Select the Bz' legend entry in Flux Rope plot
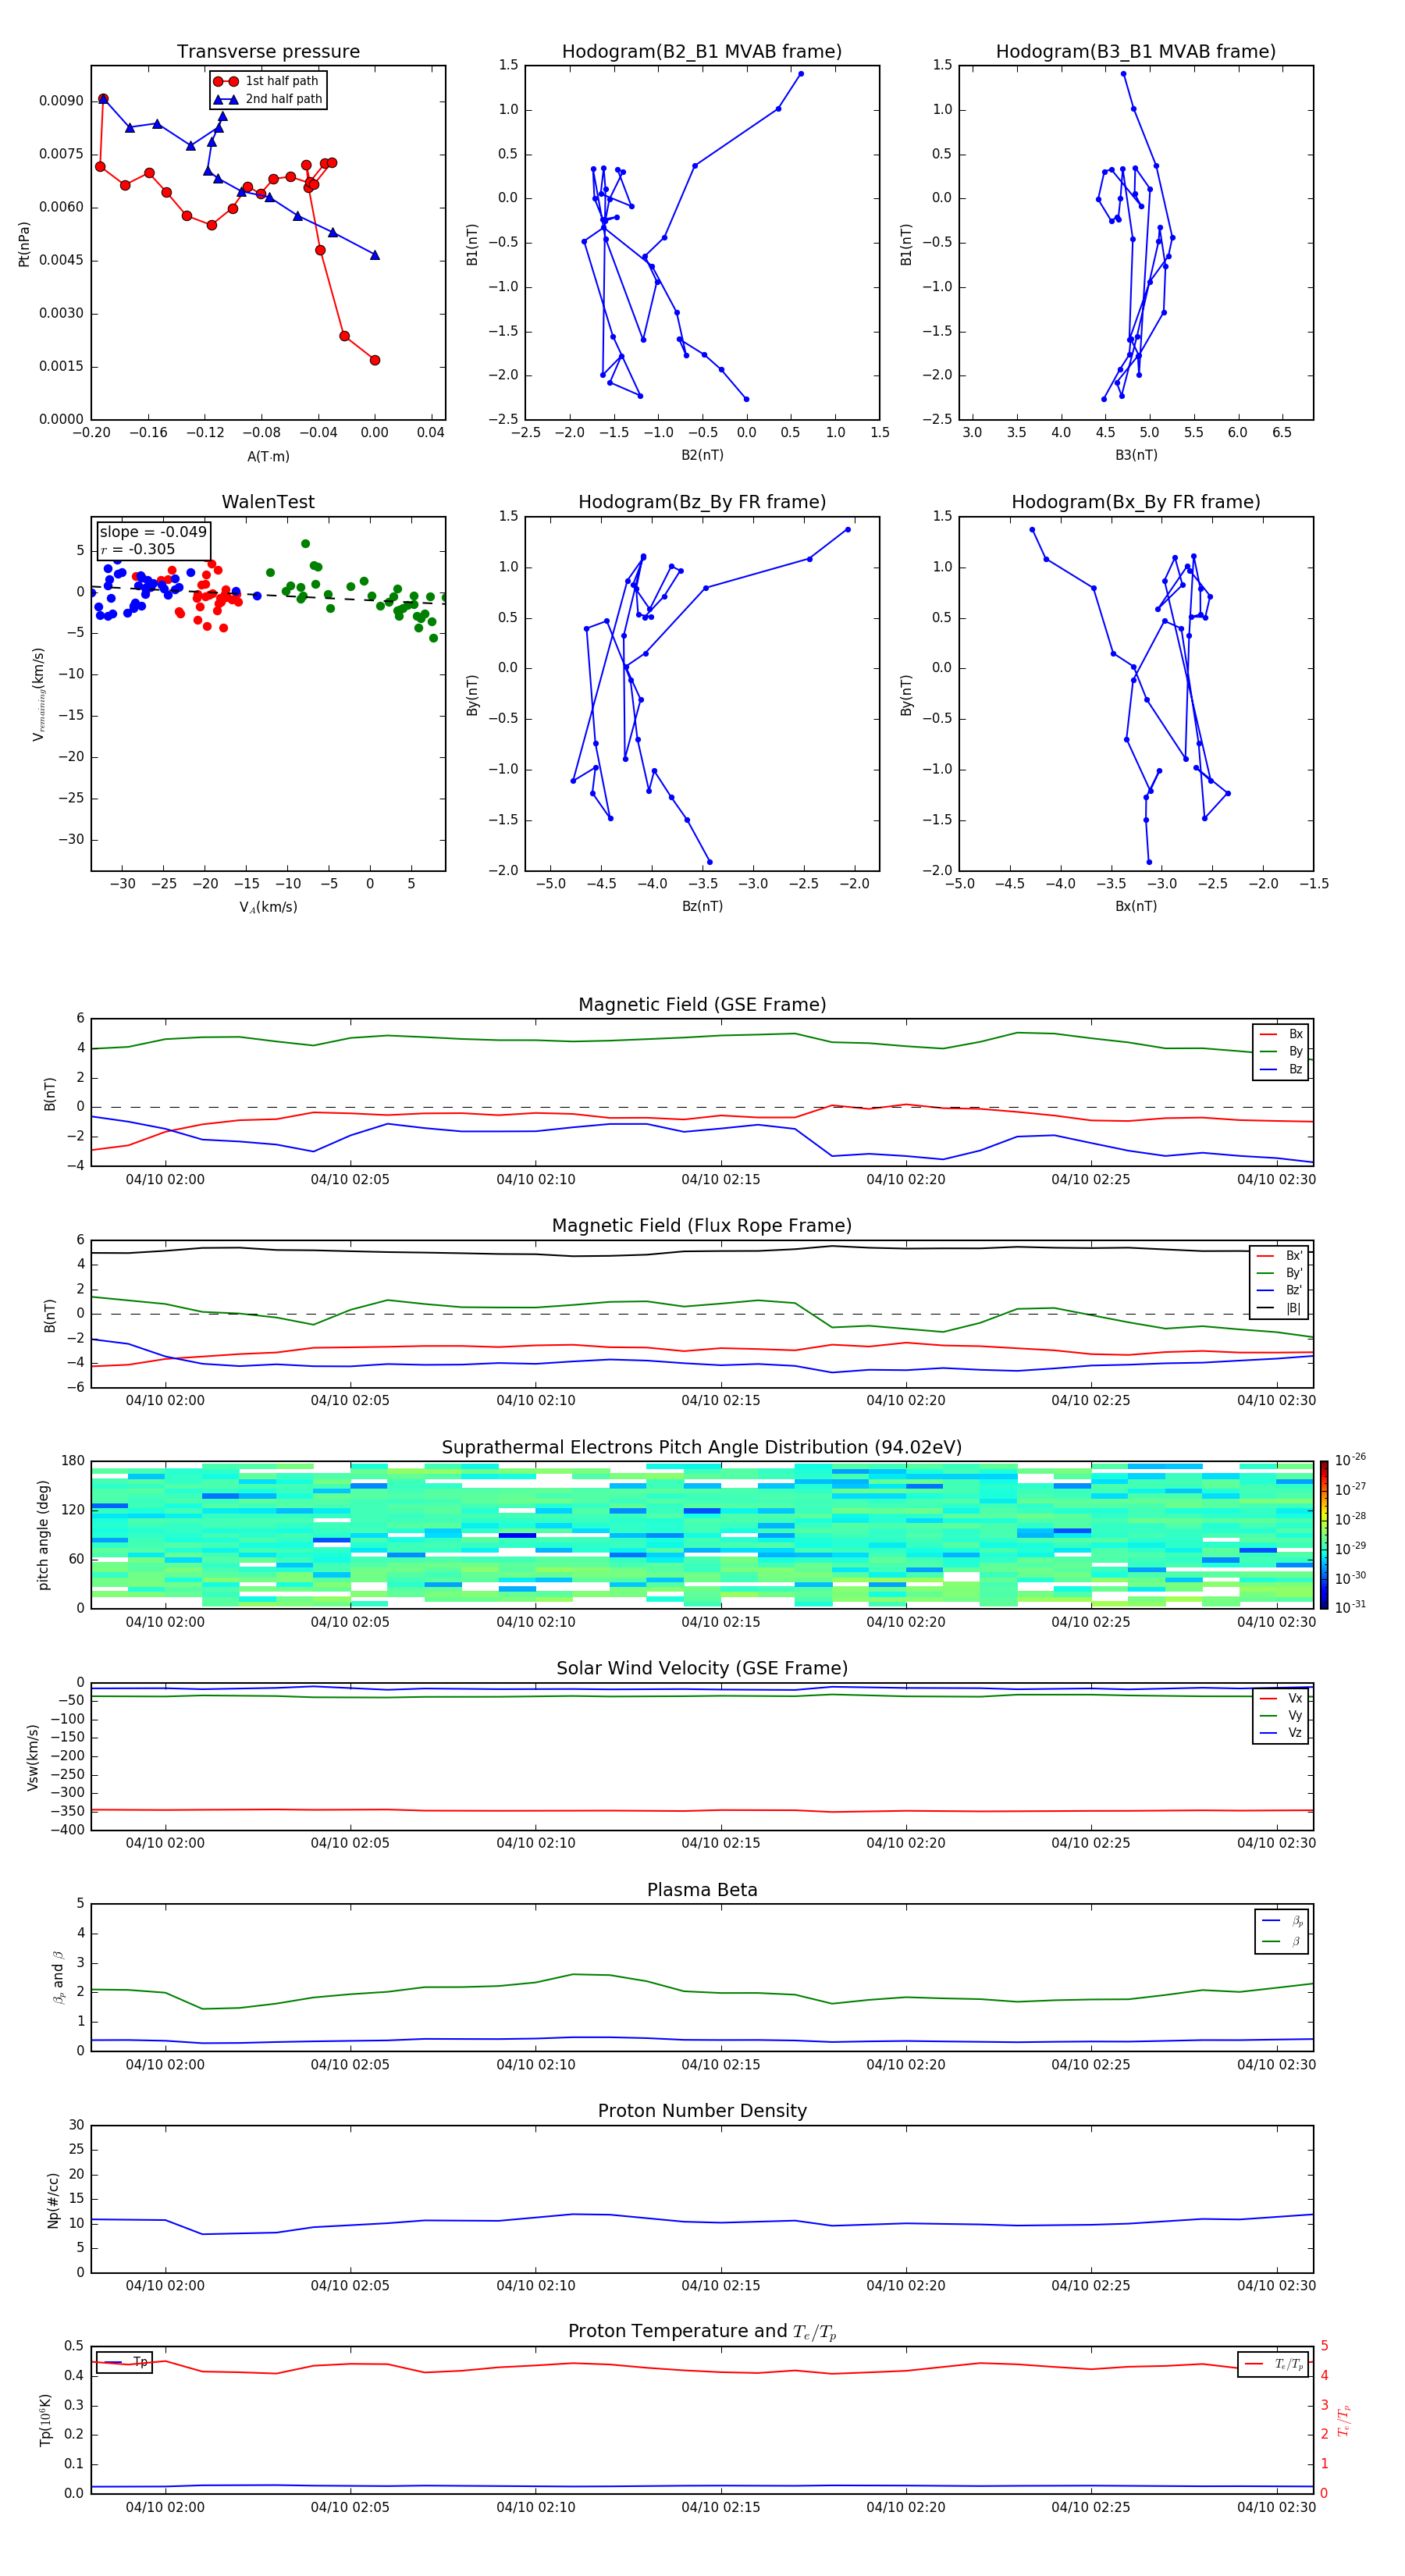 (1279, 1290)
